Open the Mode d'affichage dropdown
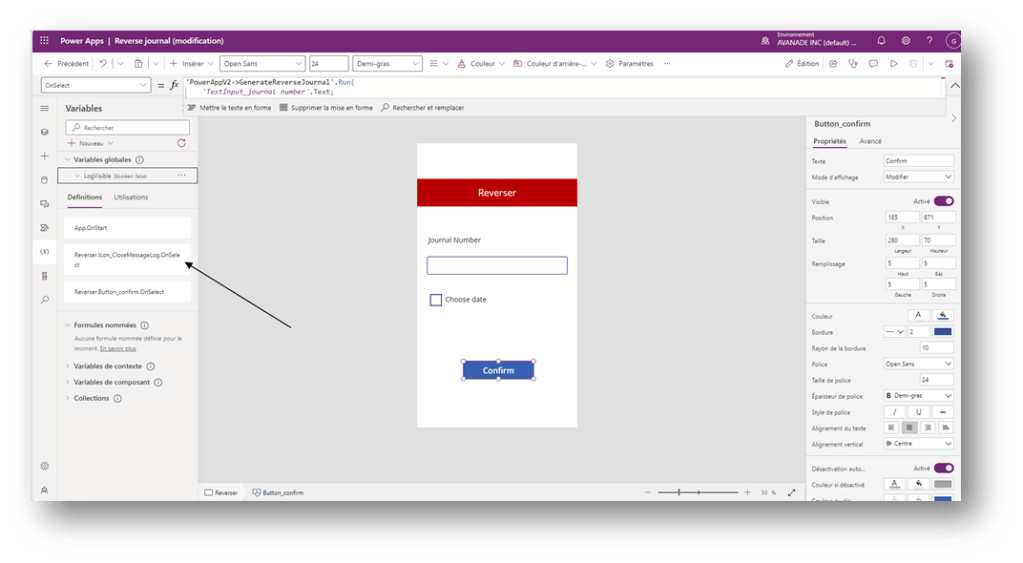Viewport: 1023px width, 563px height. pyautogui.click(x=918, y=177)
